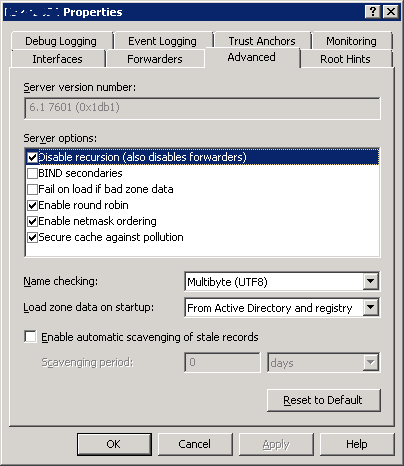Open the Event Logging tab
Image resolution: width=404 pixels, height=466 pixels.
tap(162, 41)
